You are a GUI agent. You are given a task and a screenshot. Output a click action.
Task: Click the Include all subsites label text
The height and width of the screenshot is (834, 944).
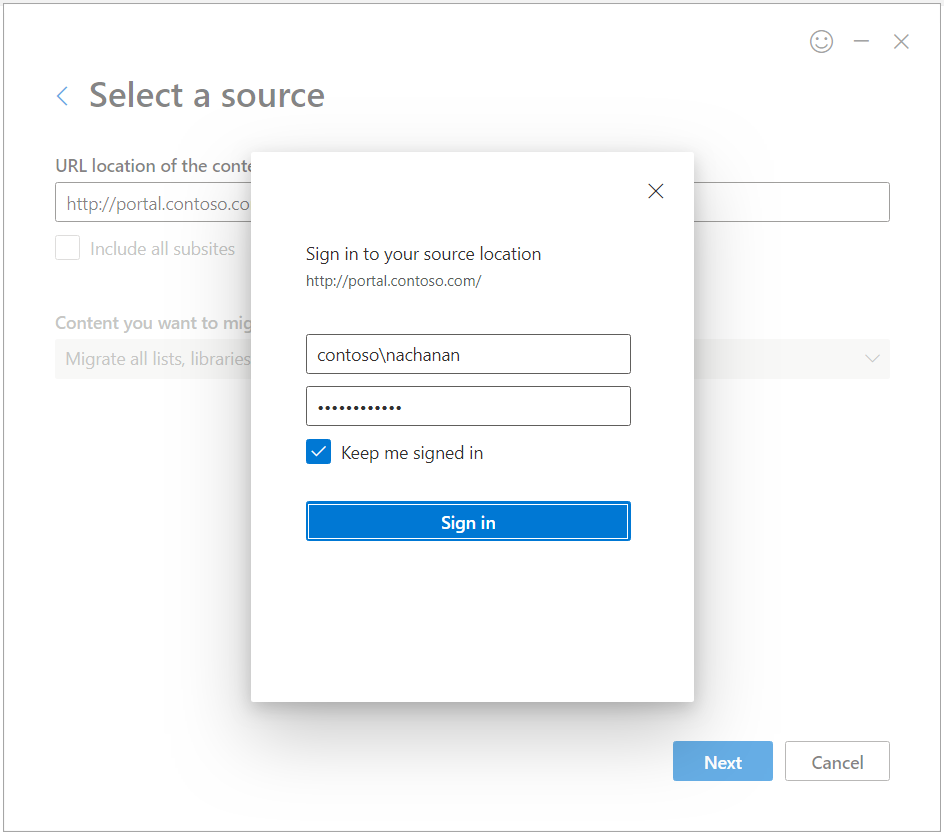click(x=162, y=249)
